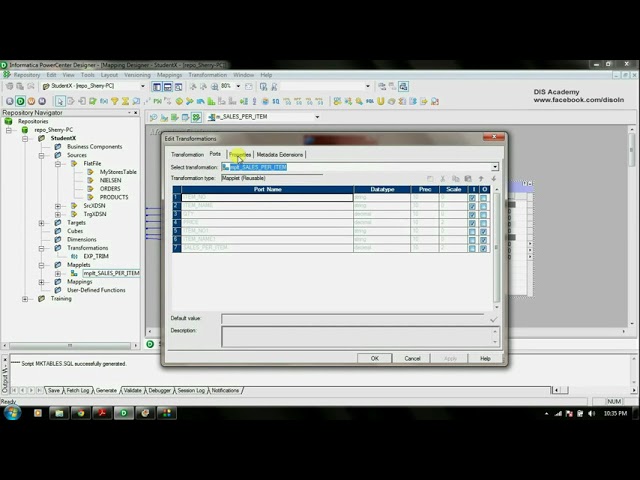Click the paste port icon in dialog
640x480 pixels.
(468, 179)
